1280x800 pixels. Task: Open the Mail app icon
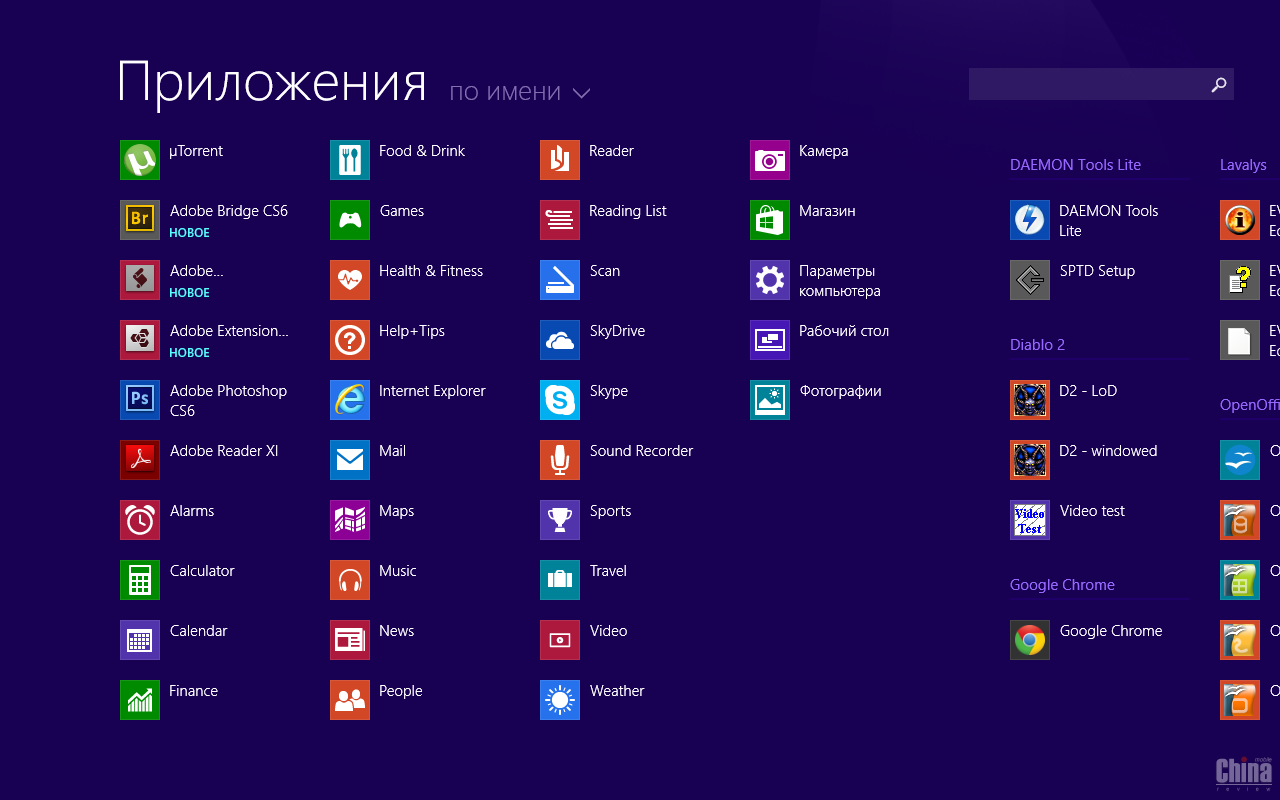click(350, 460)
